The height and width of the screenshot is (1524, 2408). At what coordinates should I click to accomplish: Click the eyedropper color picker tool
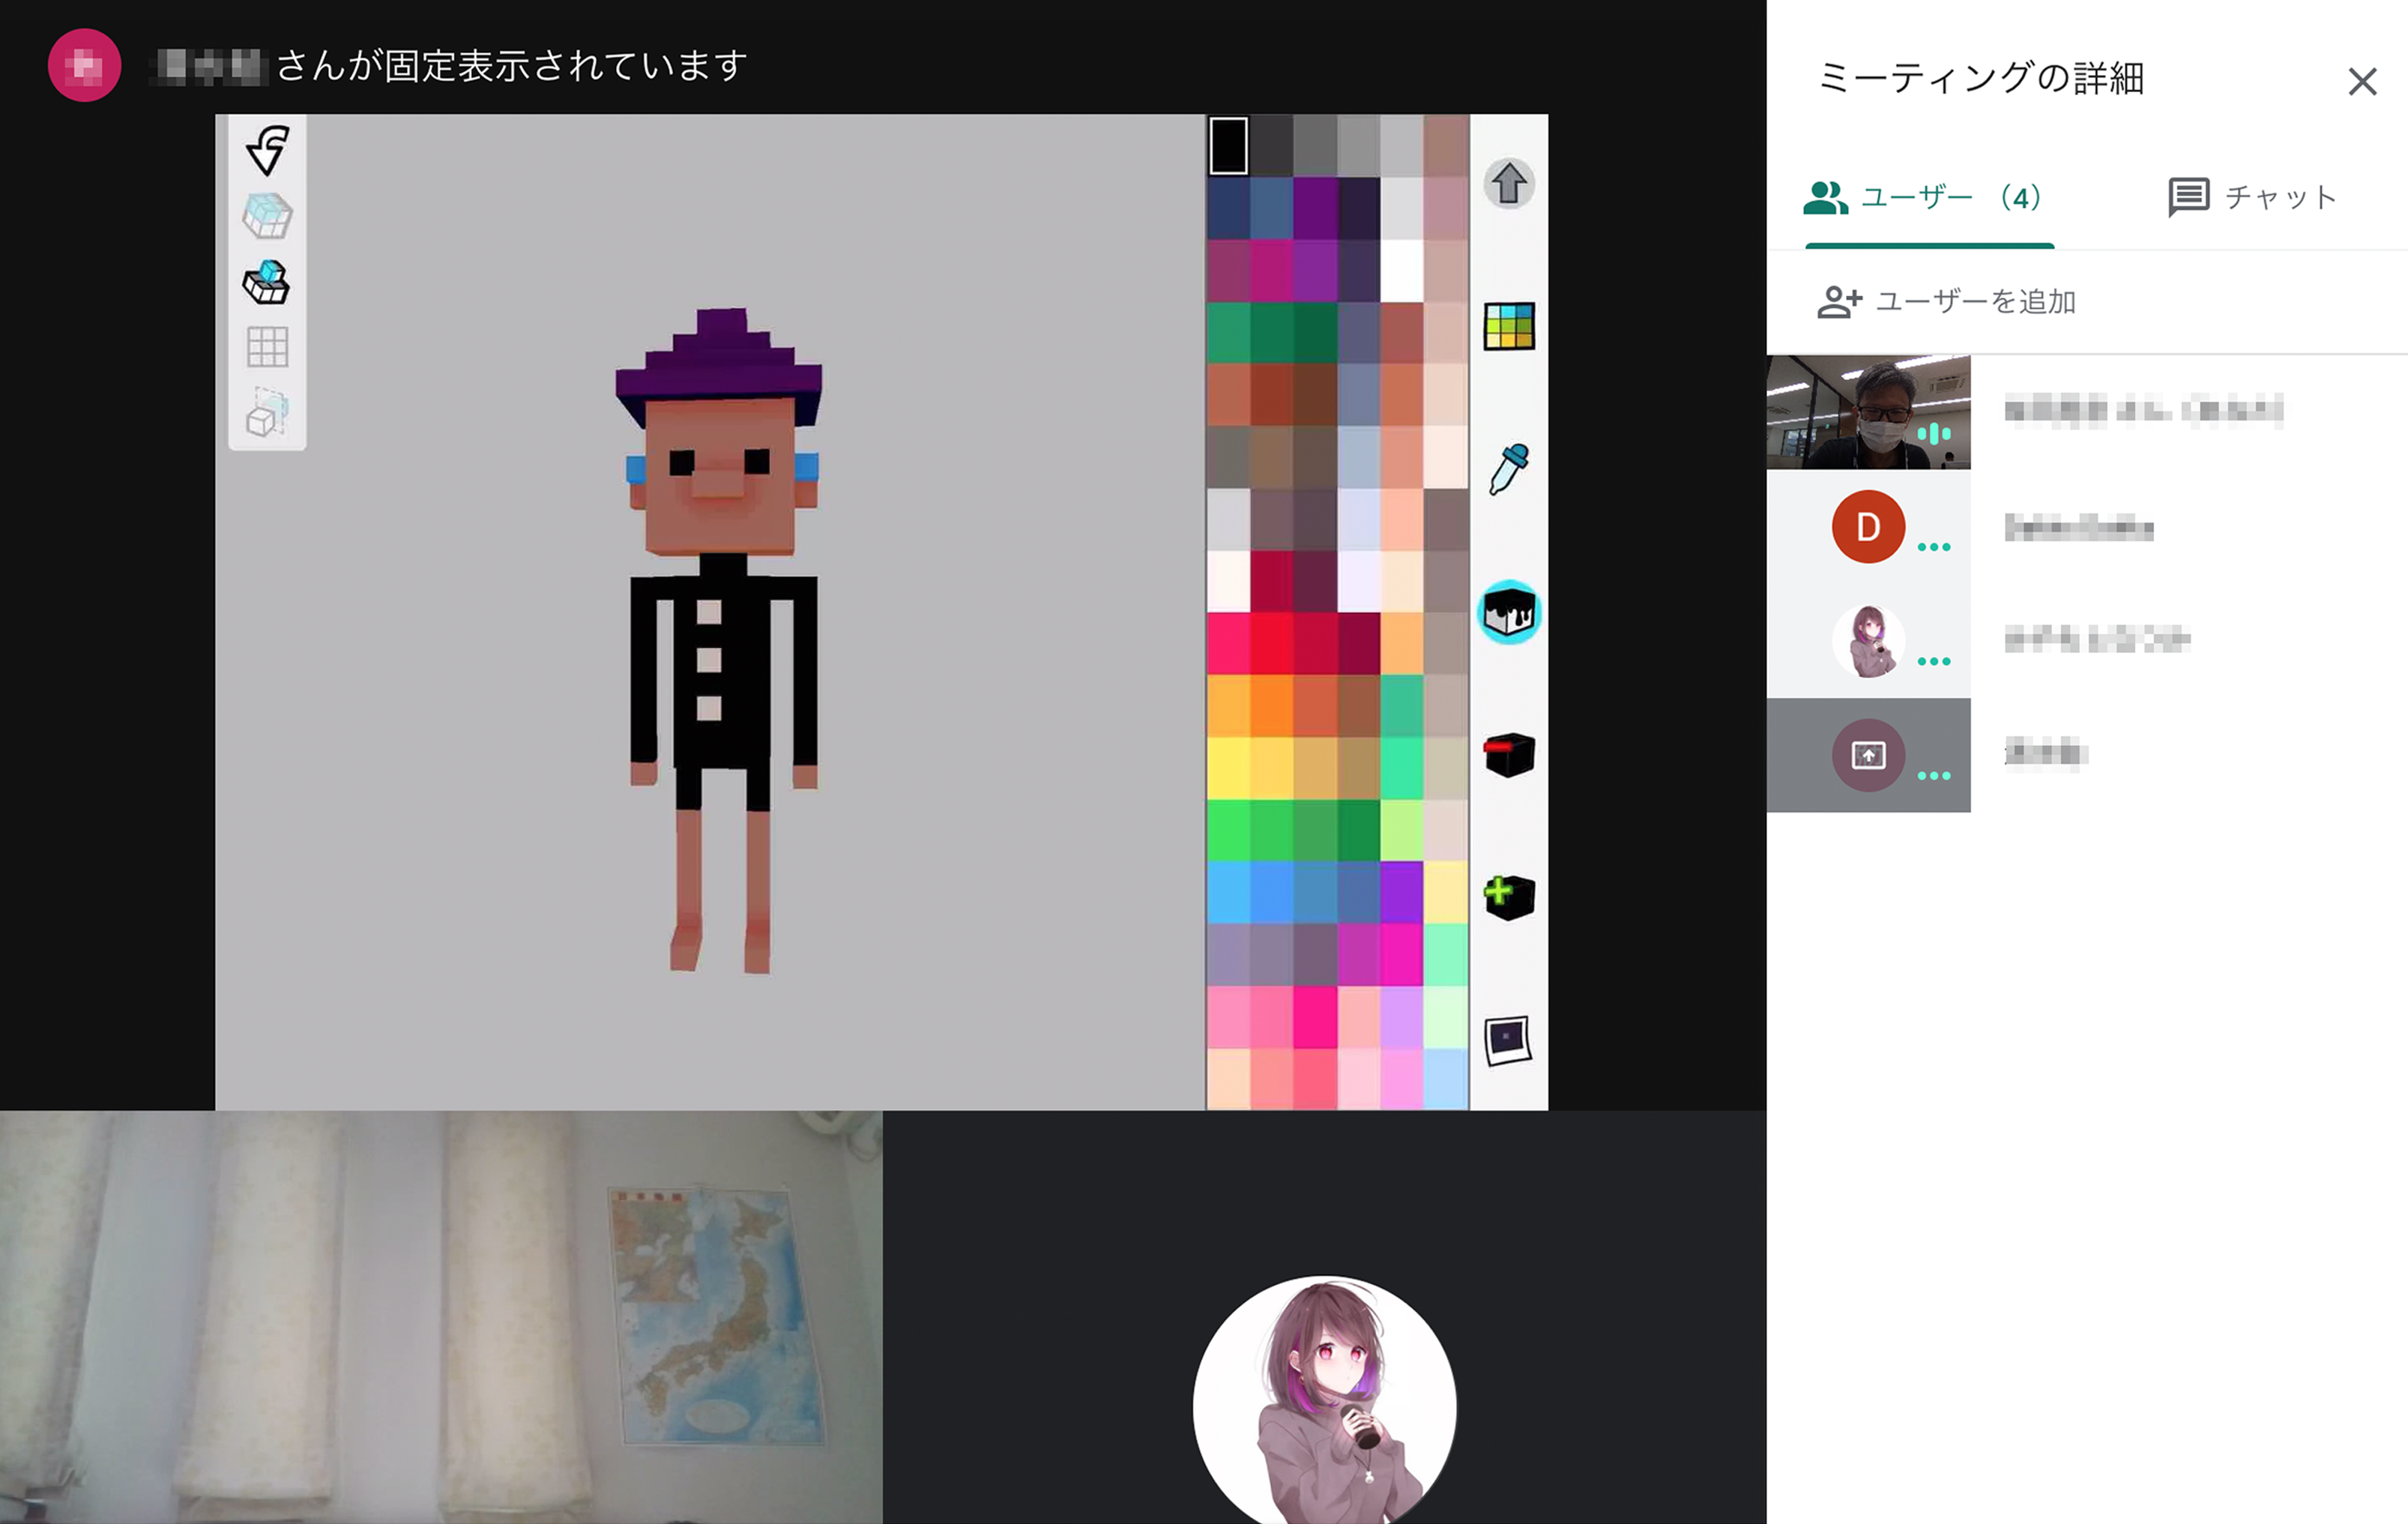coord(1508,469)
